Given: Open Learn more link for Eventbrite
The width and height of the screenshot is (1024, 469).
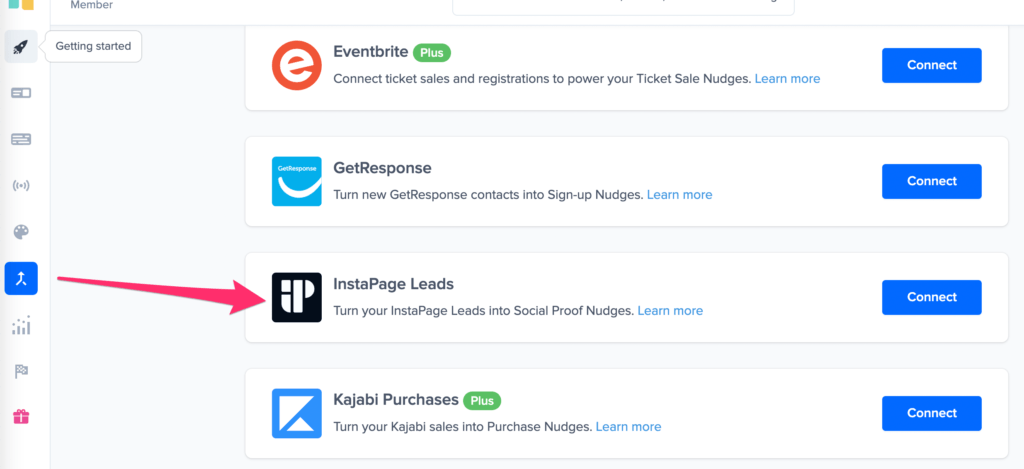Looking at the screenshot, I should (x=787, y=78).
